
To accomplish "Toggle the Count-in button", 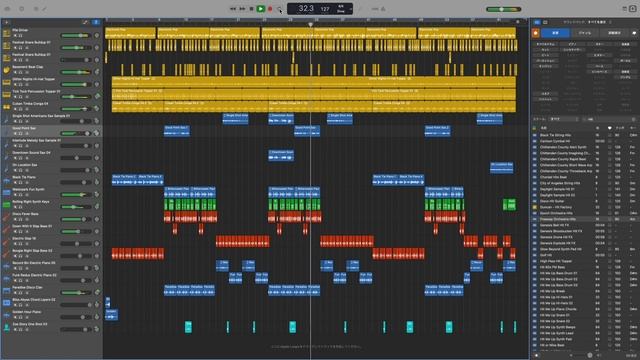I will [375, 9].
